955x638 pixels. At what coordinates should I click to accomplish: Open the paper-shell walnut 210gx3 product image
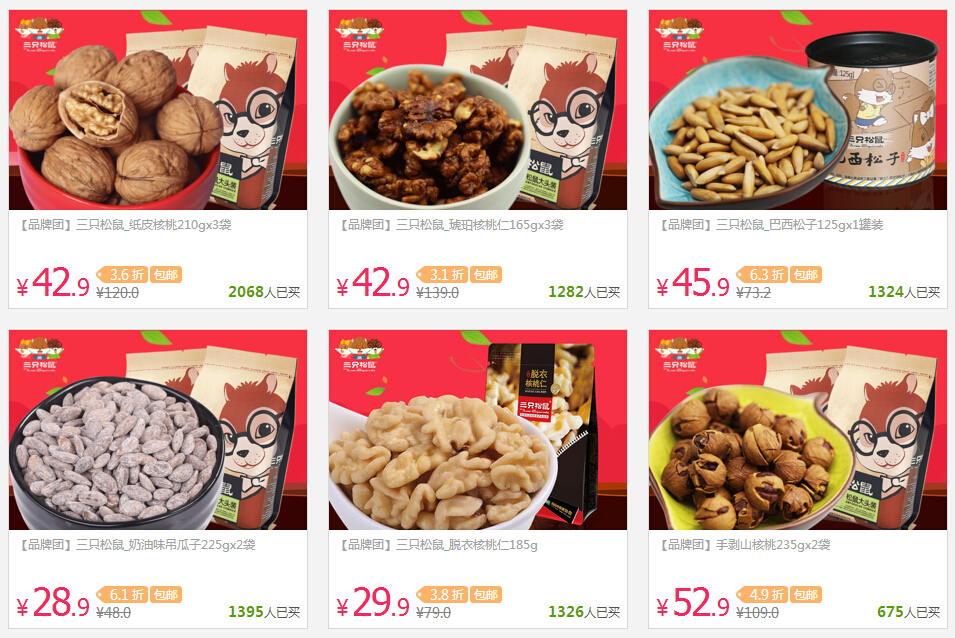point(158,110)
